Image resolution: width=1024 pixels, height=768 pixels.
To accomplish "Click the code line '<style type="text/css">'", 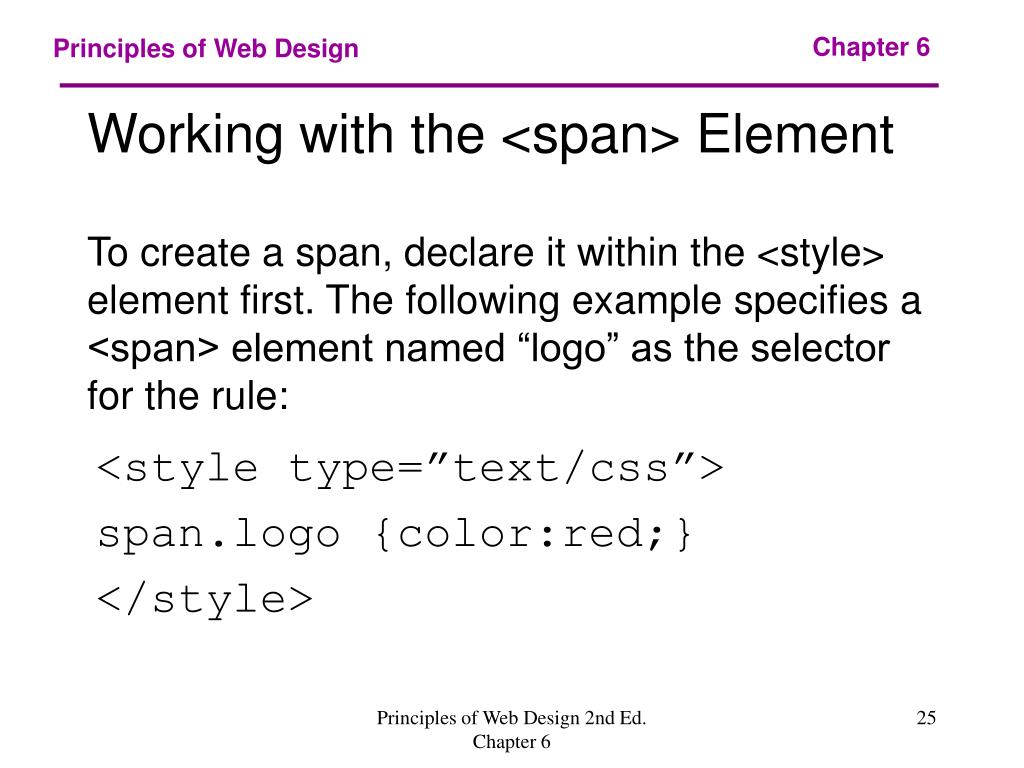I will point(410,469).
